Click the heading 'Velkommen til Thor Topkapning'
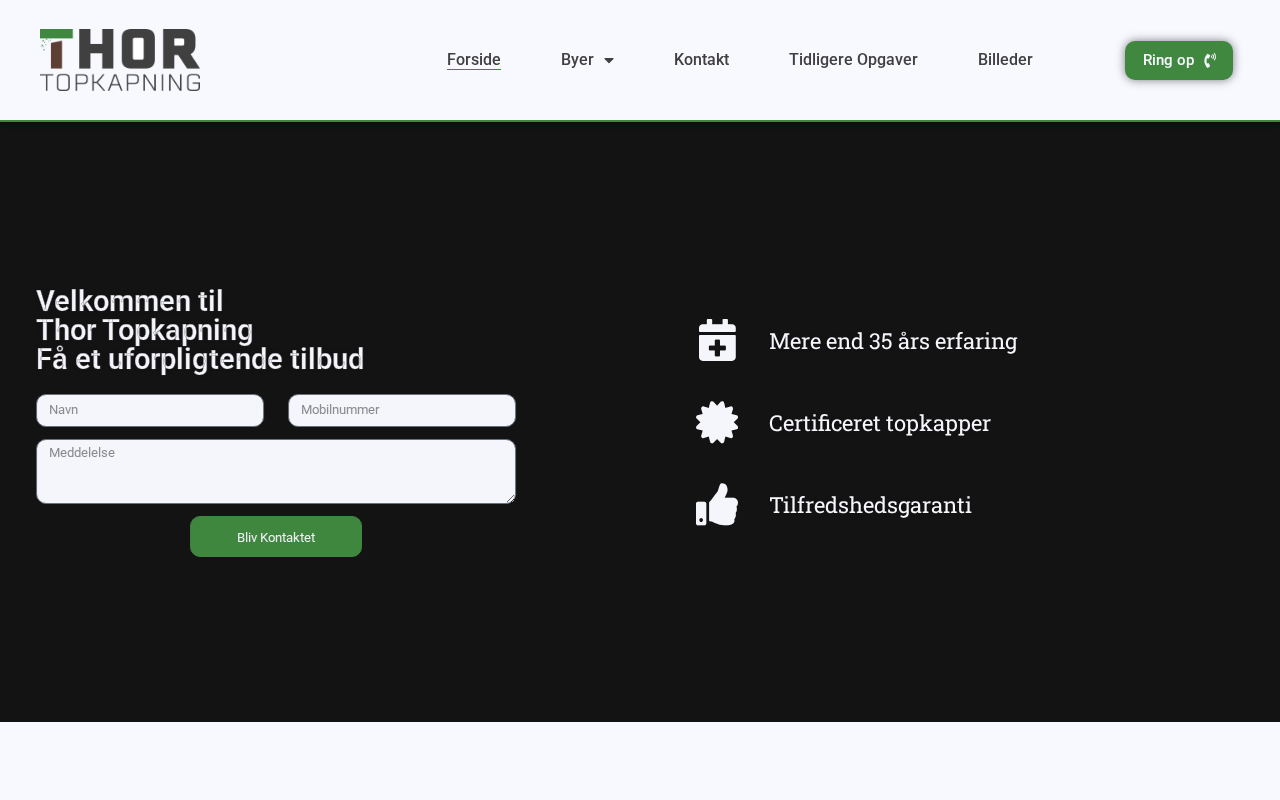This screenshot has height=800, width=1280. tap(145, 315)
